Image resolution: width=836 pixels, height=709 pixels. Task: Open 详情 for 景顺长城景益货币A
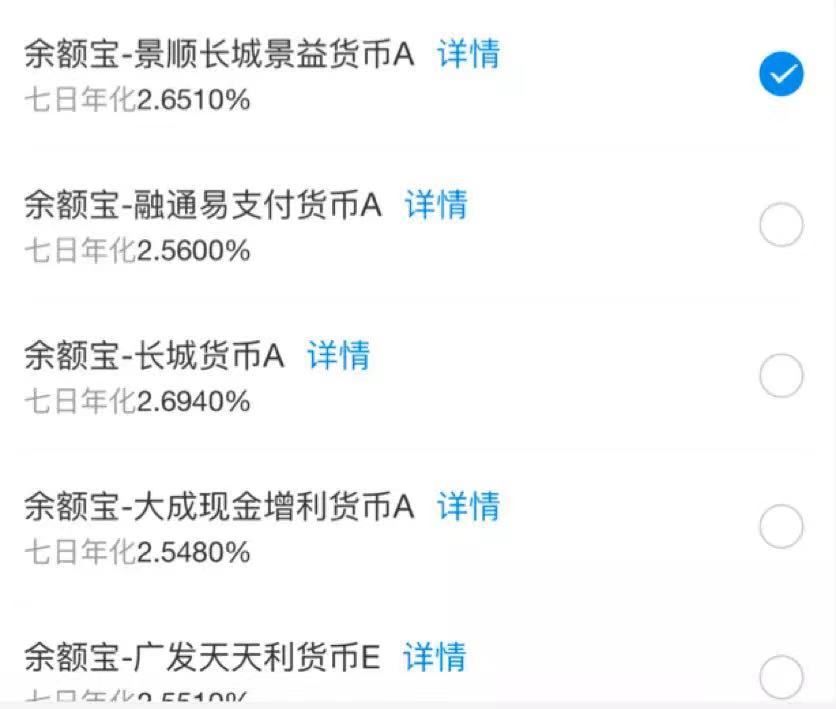(468, 54)
